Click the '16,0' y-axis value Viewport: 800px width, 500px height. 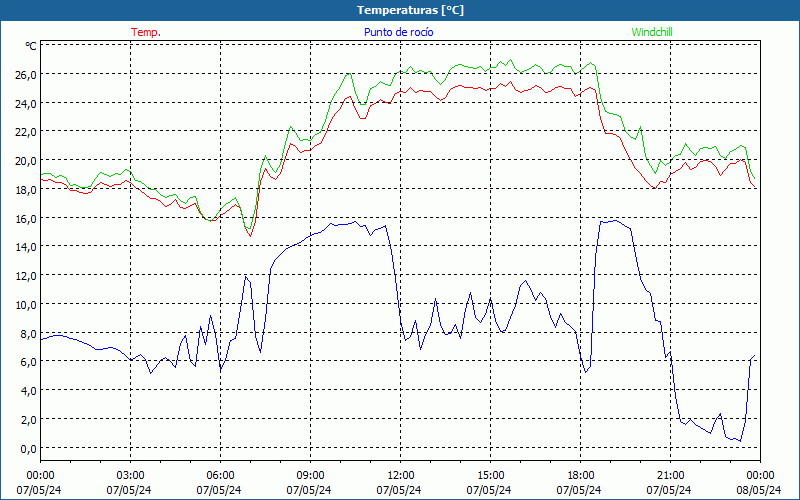click(26, 219)
